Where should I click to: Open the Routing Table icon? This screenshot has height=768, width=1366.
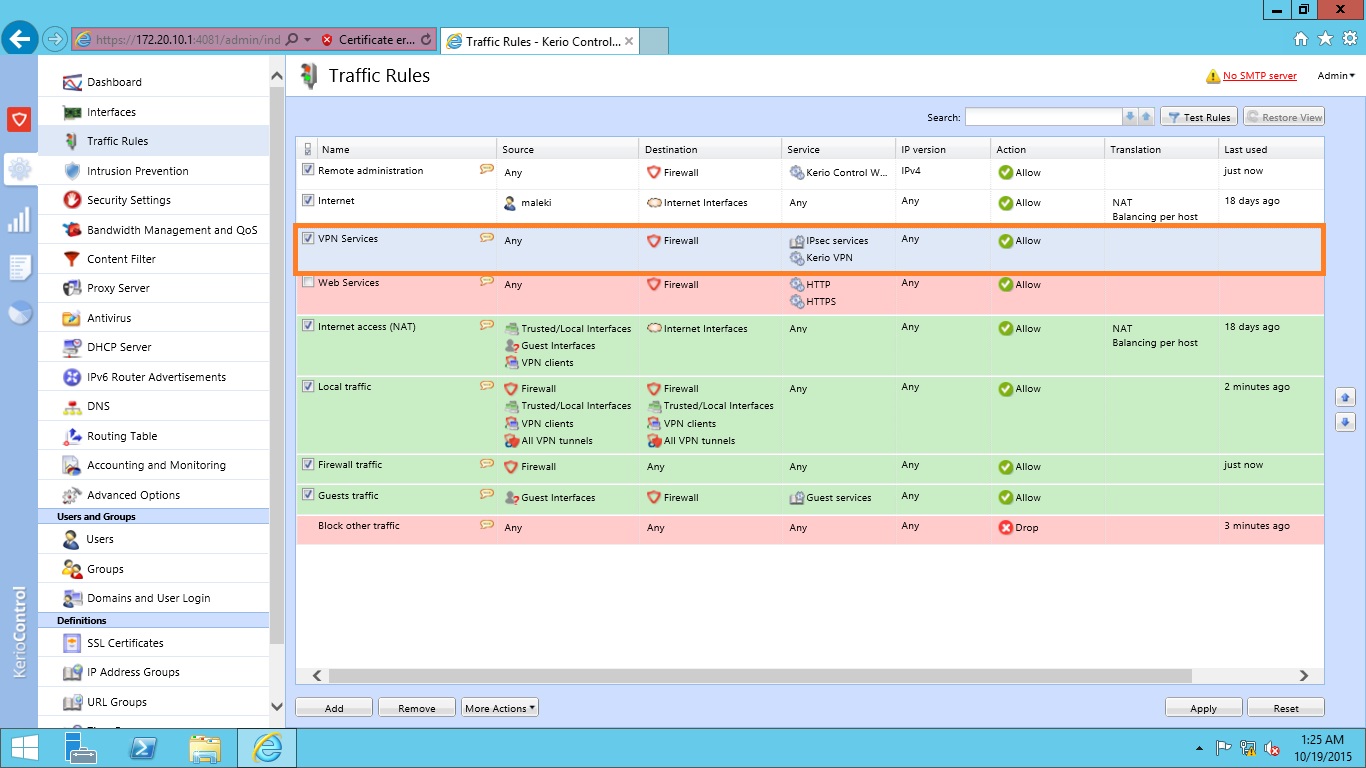pos(71,436)
